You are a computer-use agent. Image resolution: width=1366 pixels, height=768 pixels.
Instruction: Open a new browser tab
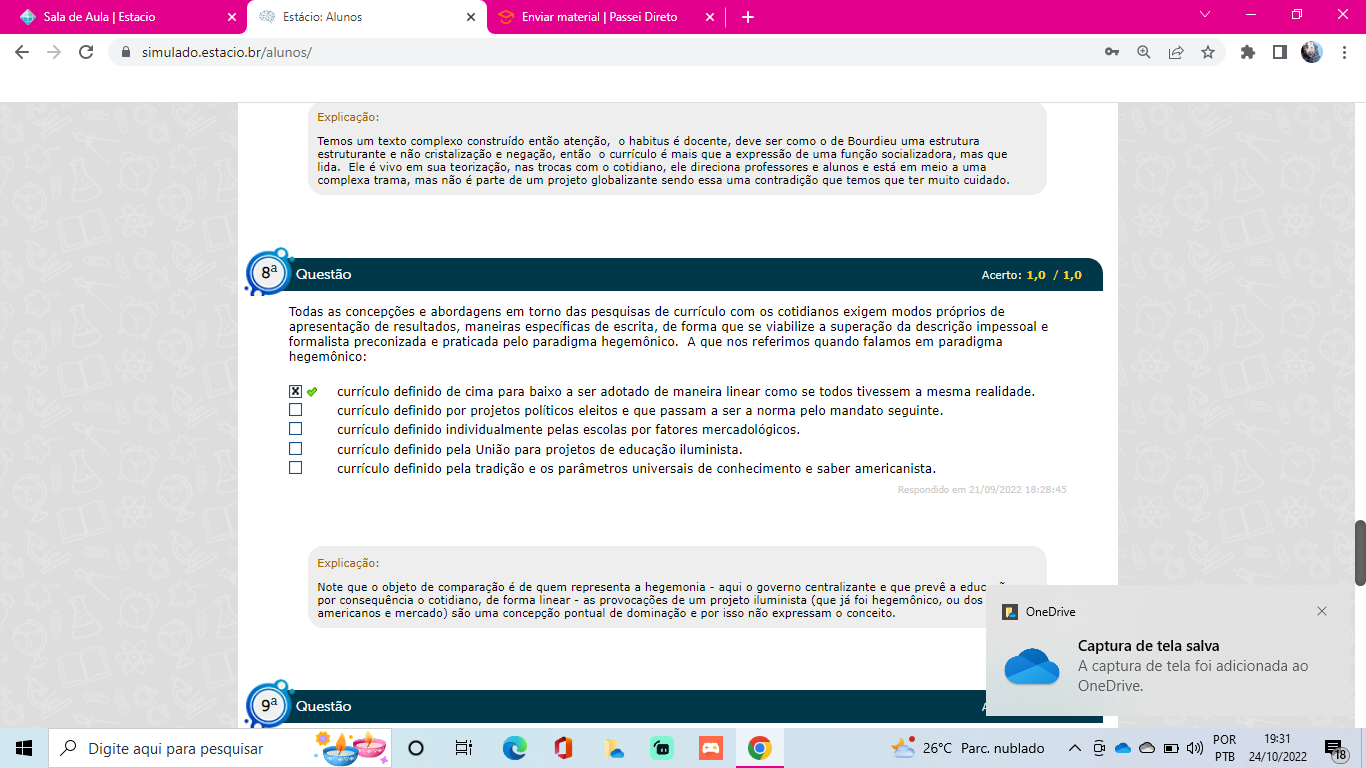point(748,17)
